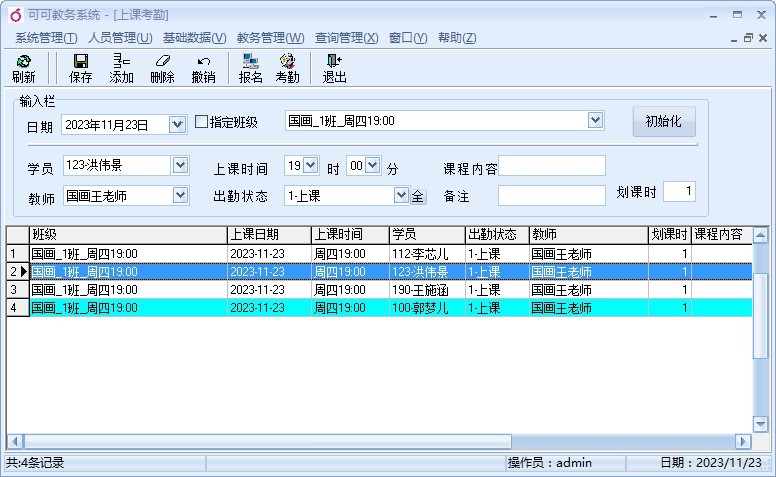Open the minute dropdown showing 00
Viewport: 776px width, 477px height.
pos(373,165)
